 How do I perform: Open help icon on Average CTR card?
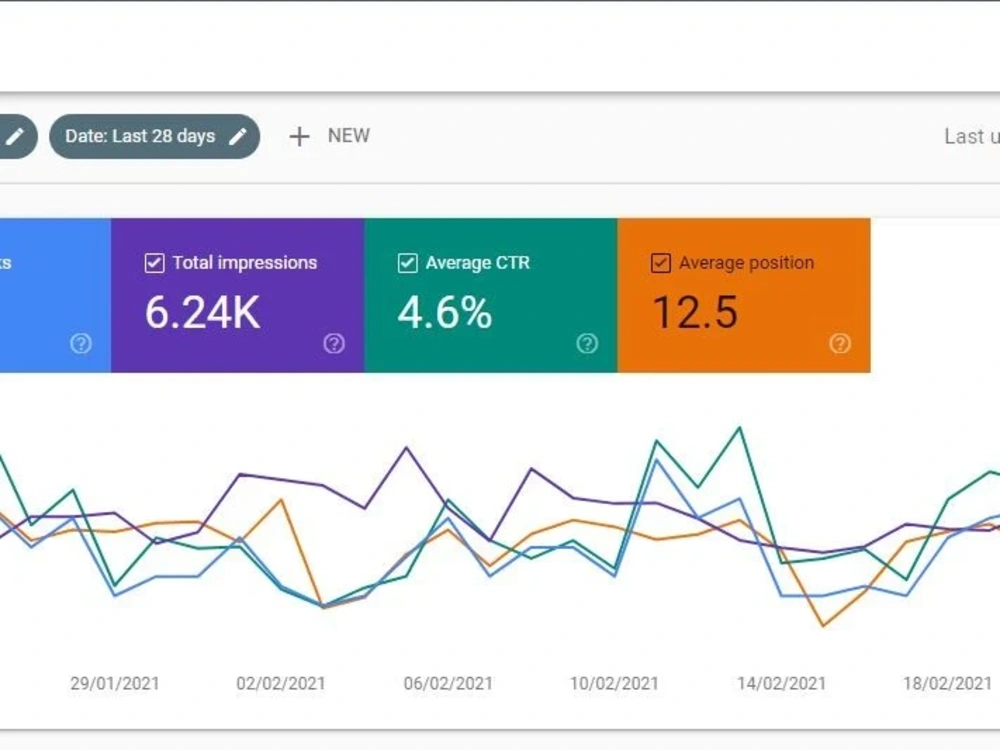point(587,343)
